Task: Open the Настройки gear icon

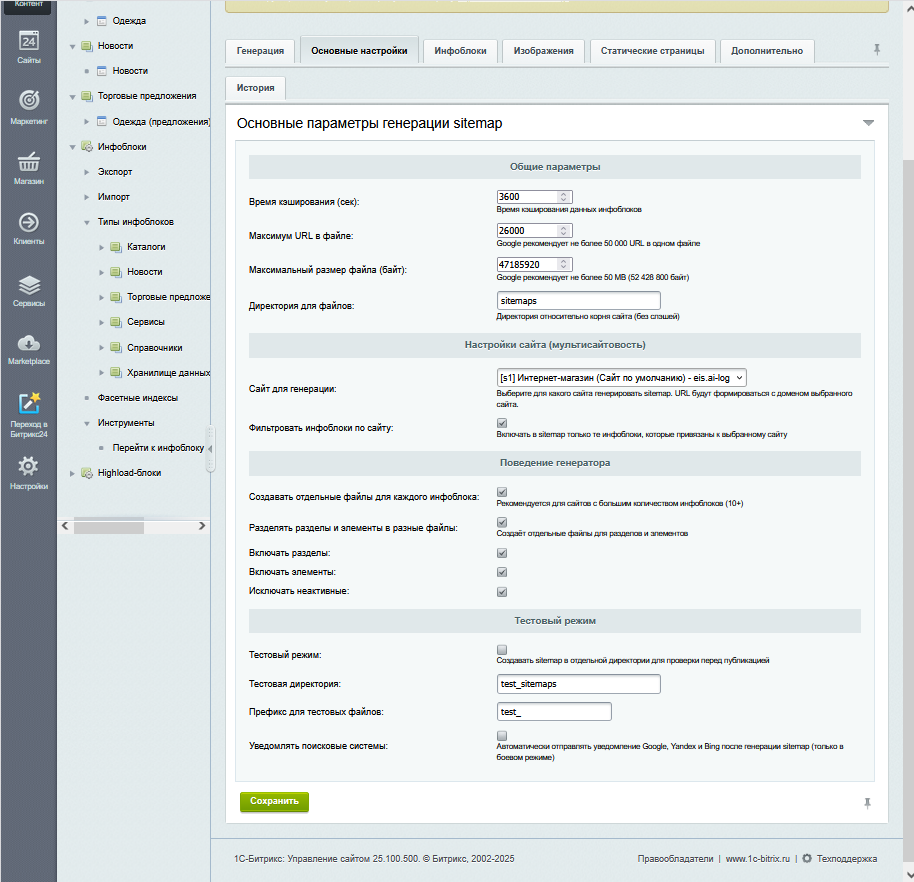Action: 28,470
